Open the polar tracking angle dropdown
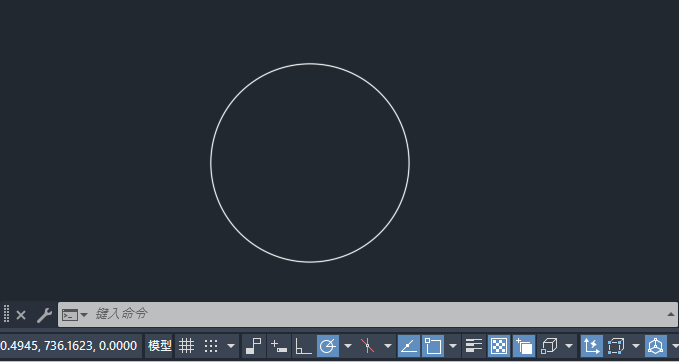Screen dimensions: 679x362 coord(347,346)
